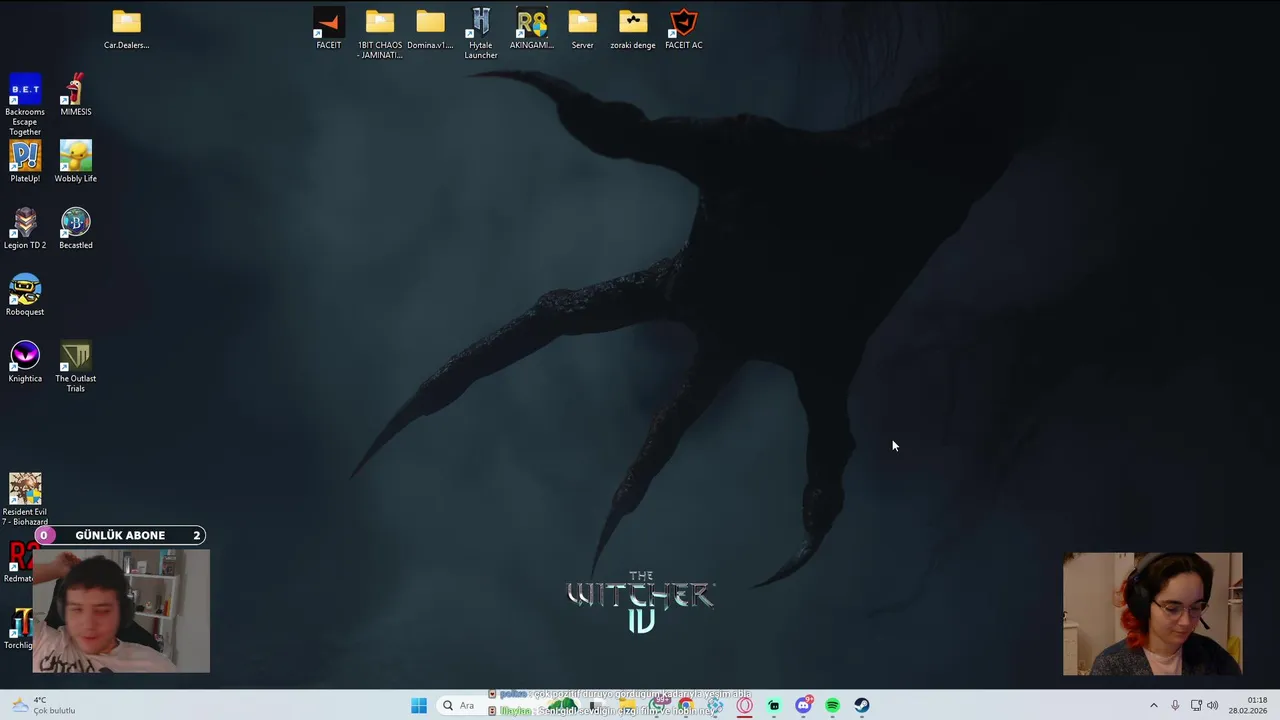This screenshot has width=1280, height=720.
Task: Open the 1BIT CHAOS folder
Action: (x=379, y=34)
